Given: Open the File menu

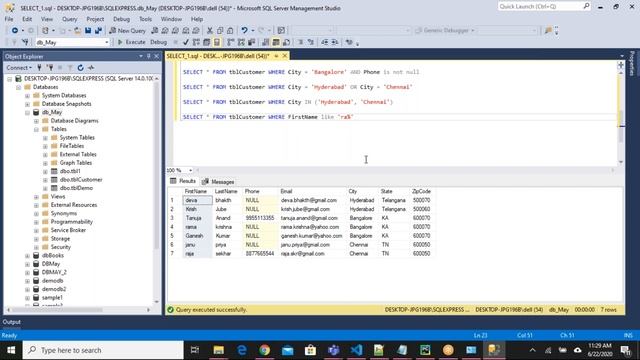Looking at the screenshot, I should 9,19.
